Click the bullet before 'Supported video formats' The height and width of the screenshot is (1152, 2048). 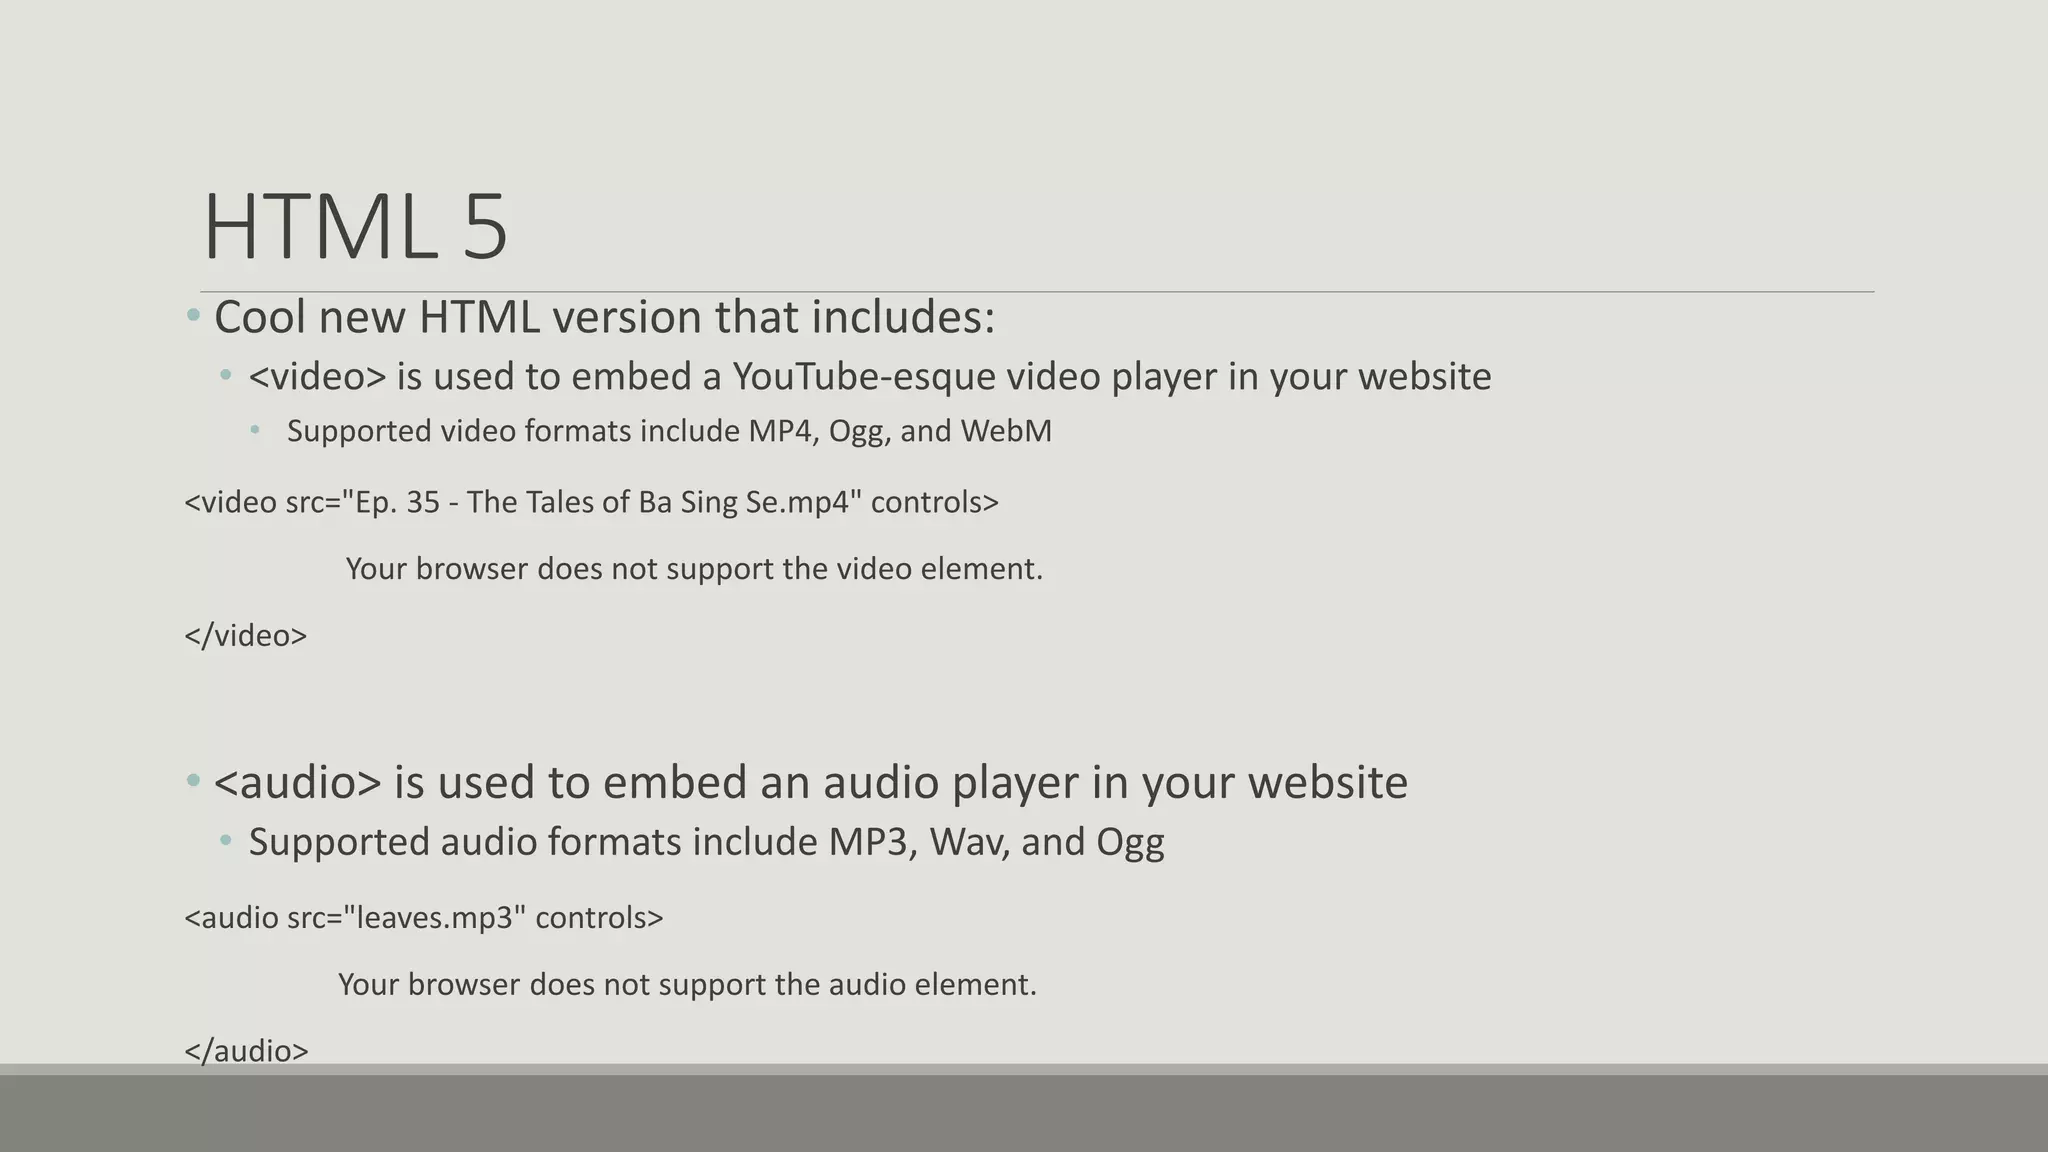click(255, 430)
